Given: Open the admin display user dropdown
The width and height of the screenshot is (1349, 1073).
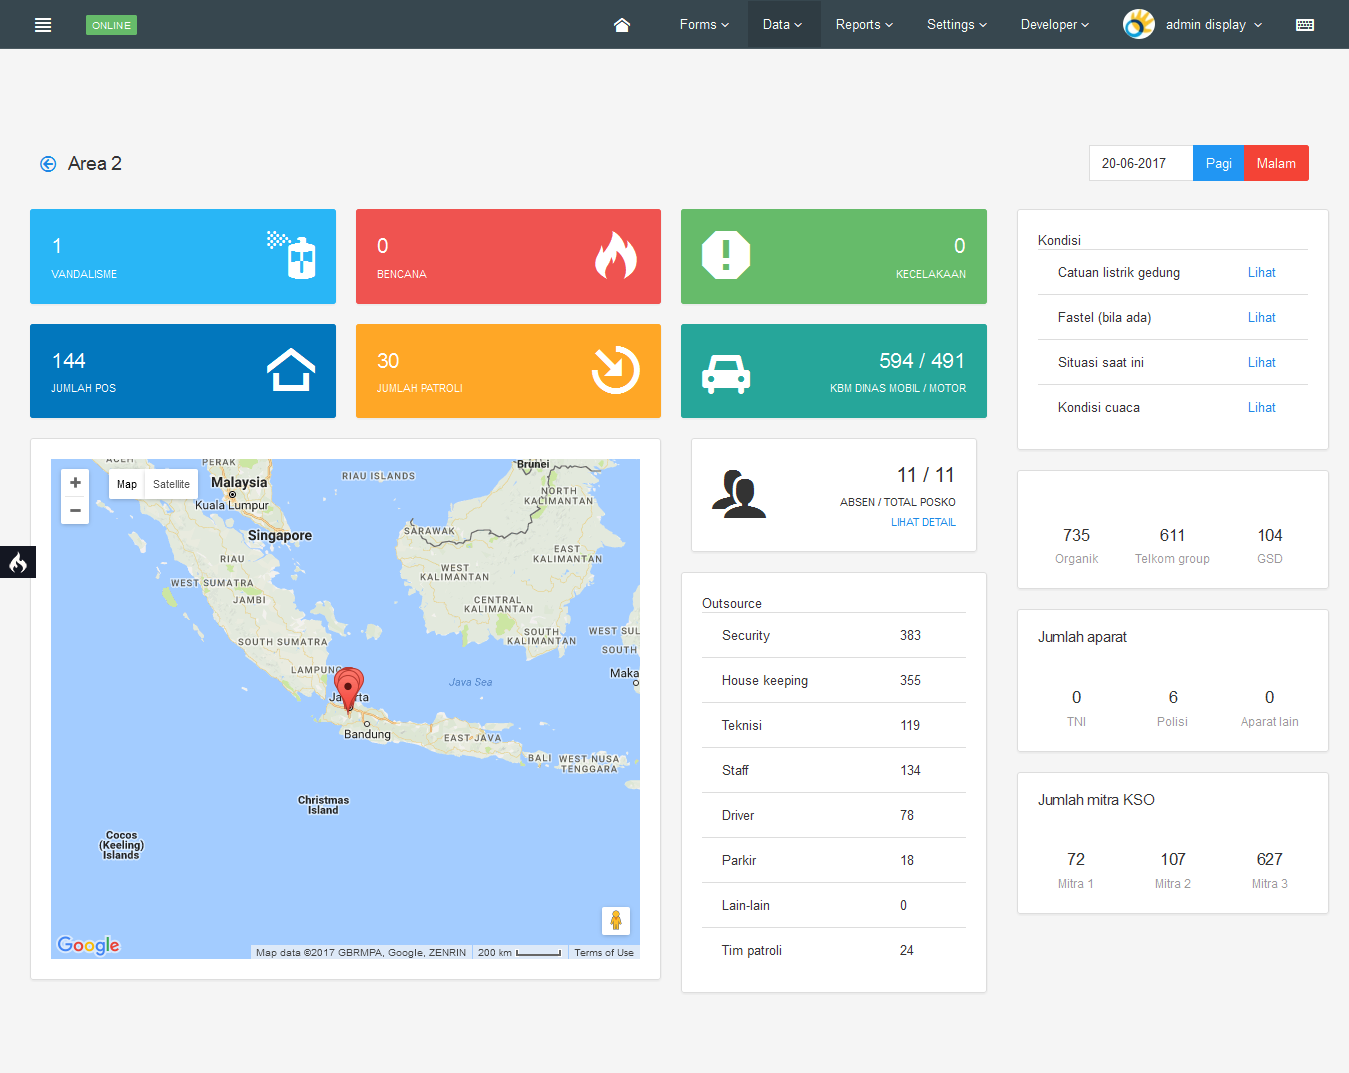Looking at the screenshot, I should 1213,25.
